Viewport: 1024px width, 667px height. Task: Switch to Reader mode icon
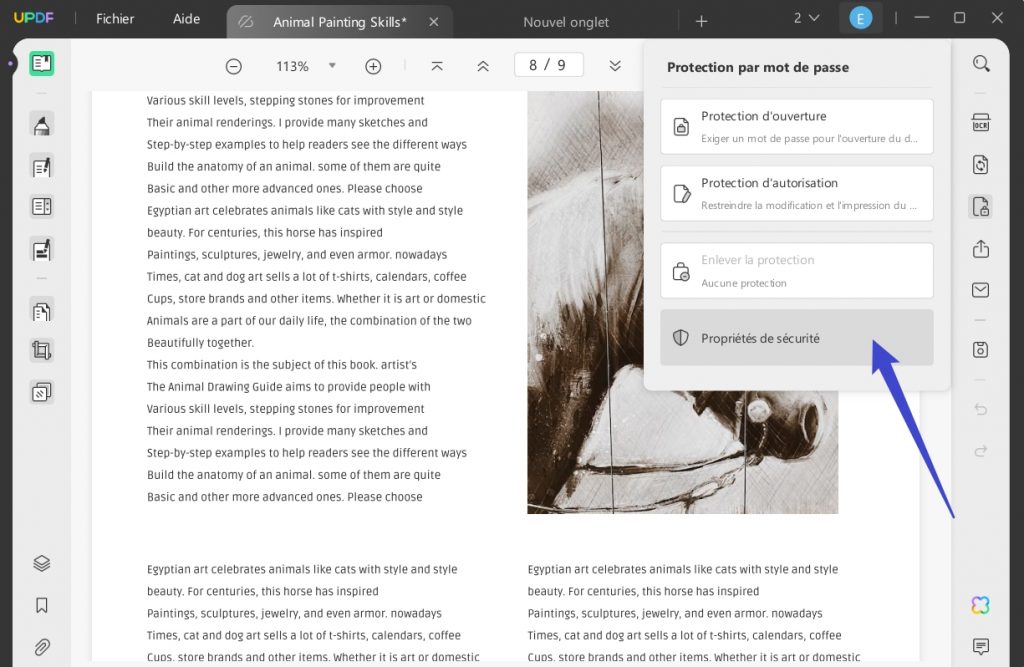(x=41, y=63)
